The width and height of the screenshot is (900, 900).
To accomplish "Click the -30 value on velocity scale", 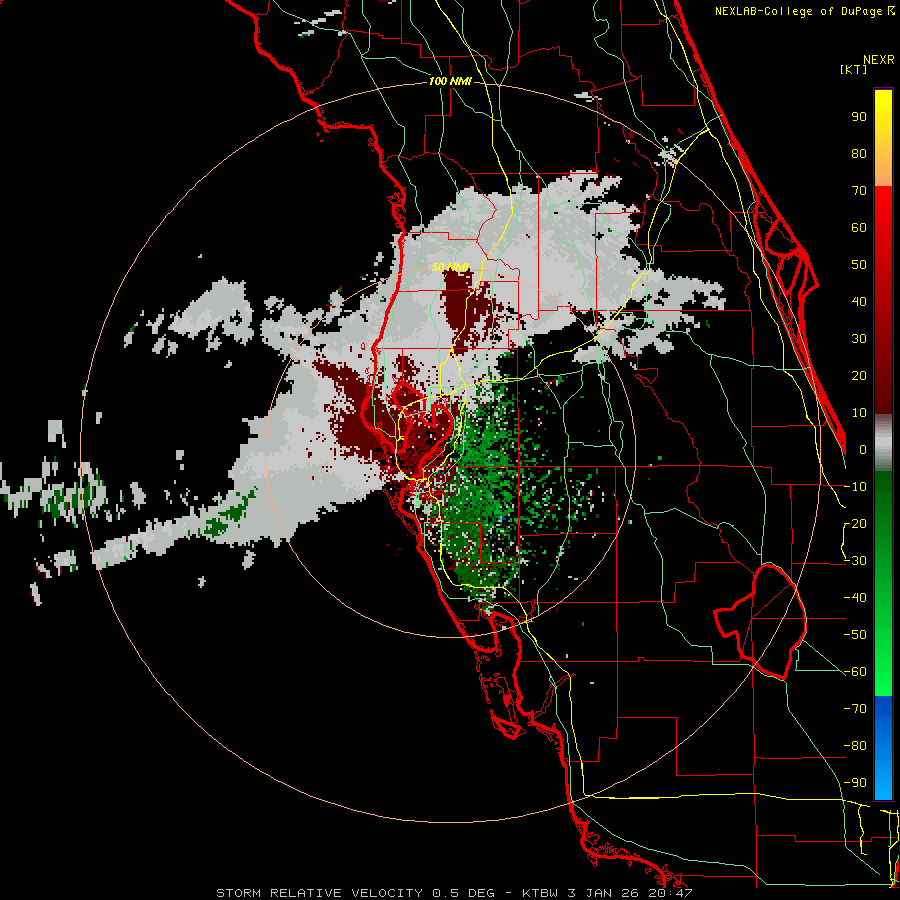I will (x=855, y=561).
